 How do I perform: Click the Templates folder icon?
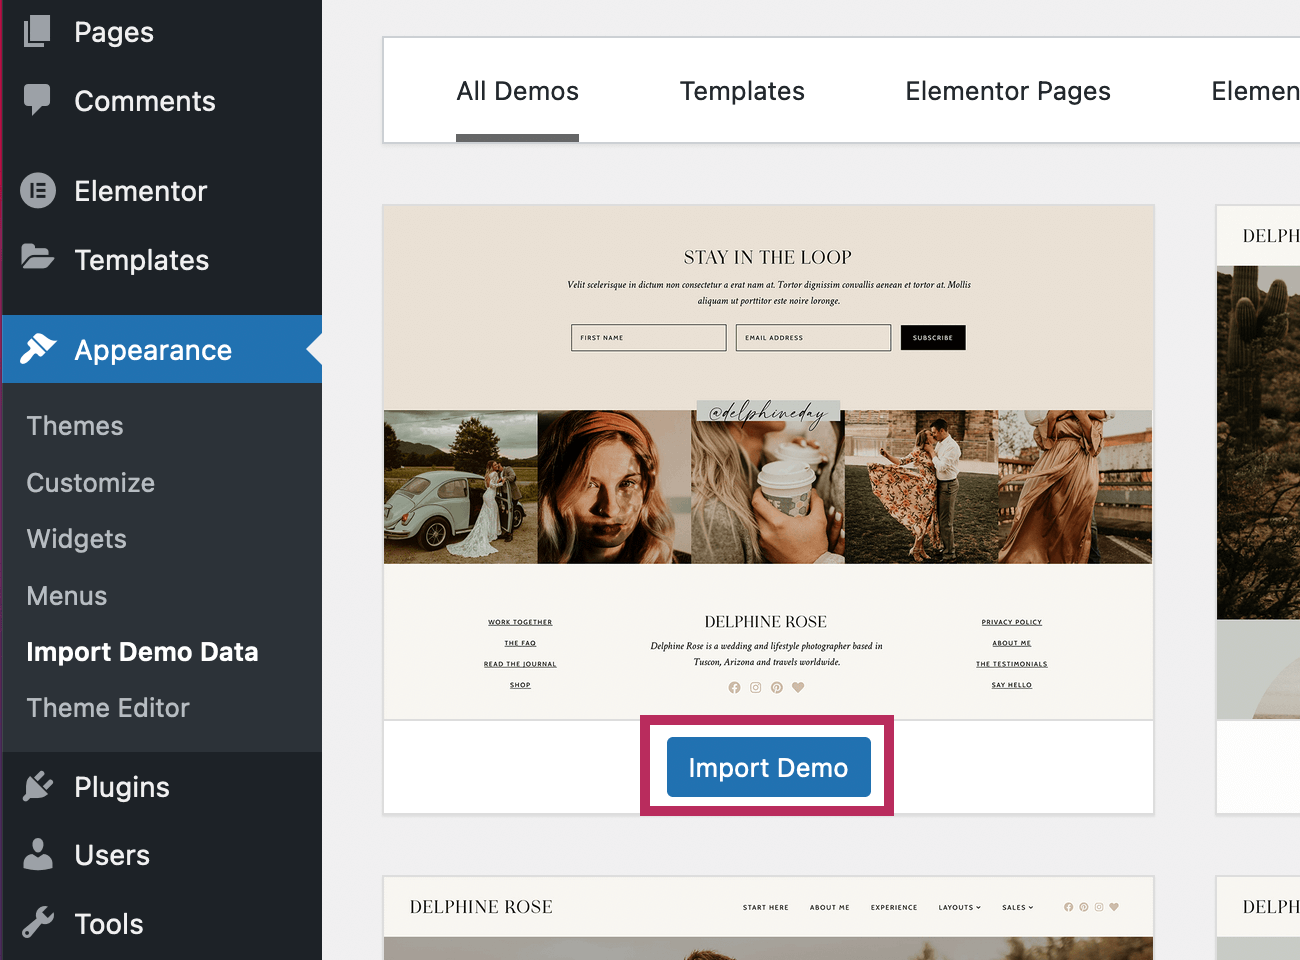(37, 258)
